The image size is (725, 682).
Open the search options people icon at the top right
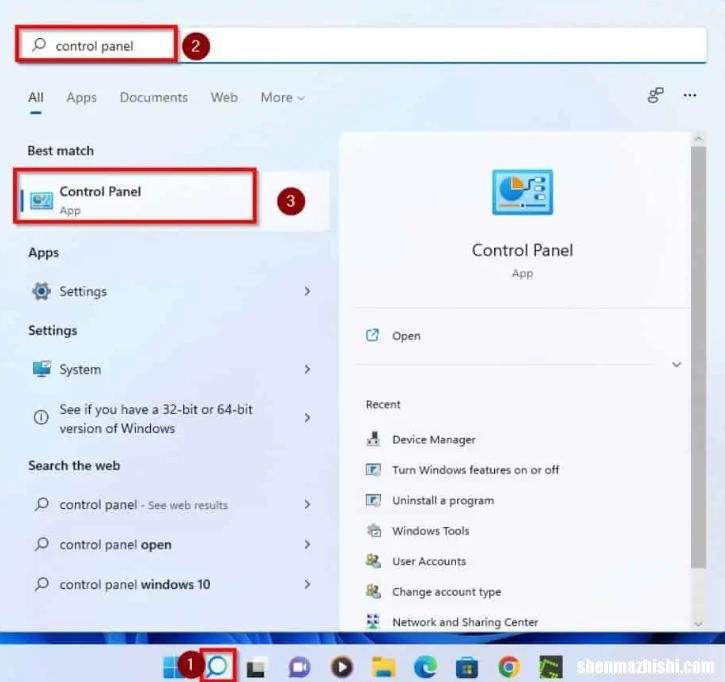pos(655,95)
